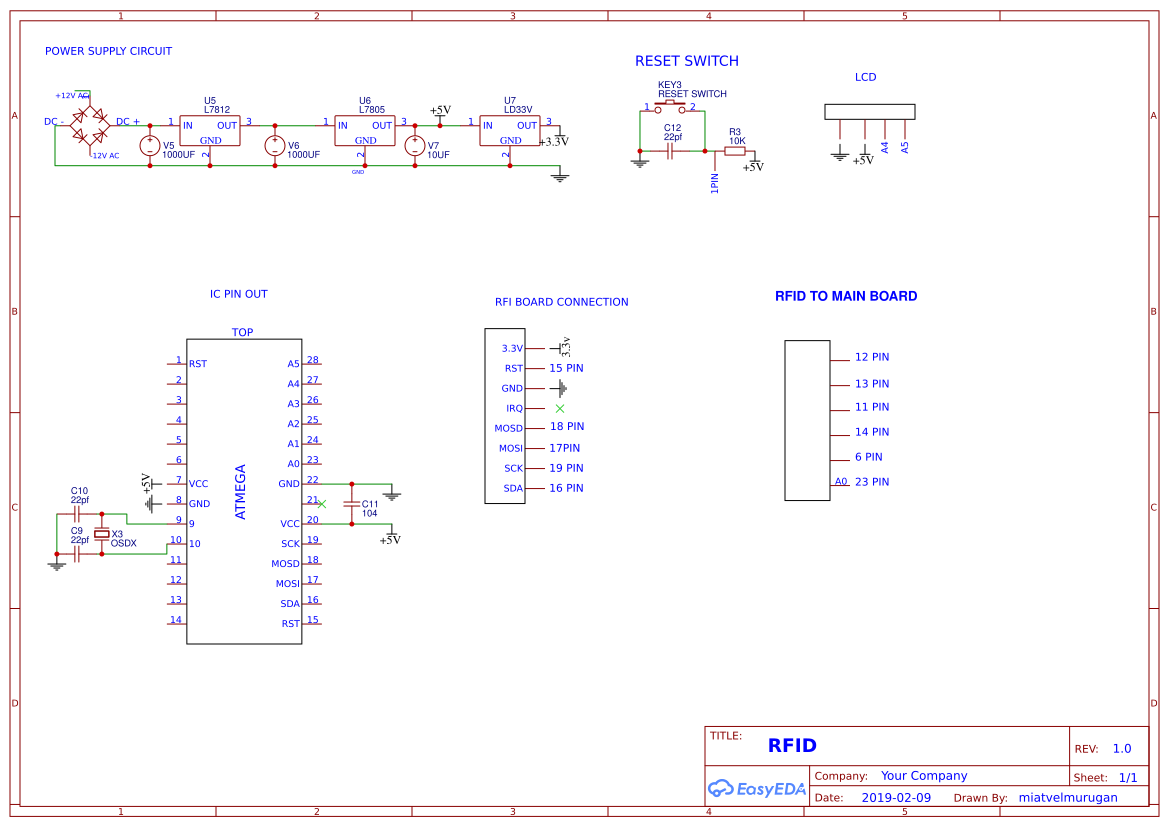
Task: Click the RFID title text
Action: pyautogui.click(x=792, y=746)
